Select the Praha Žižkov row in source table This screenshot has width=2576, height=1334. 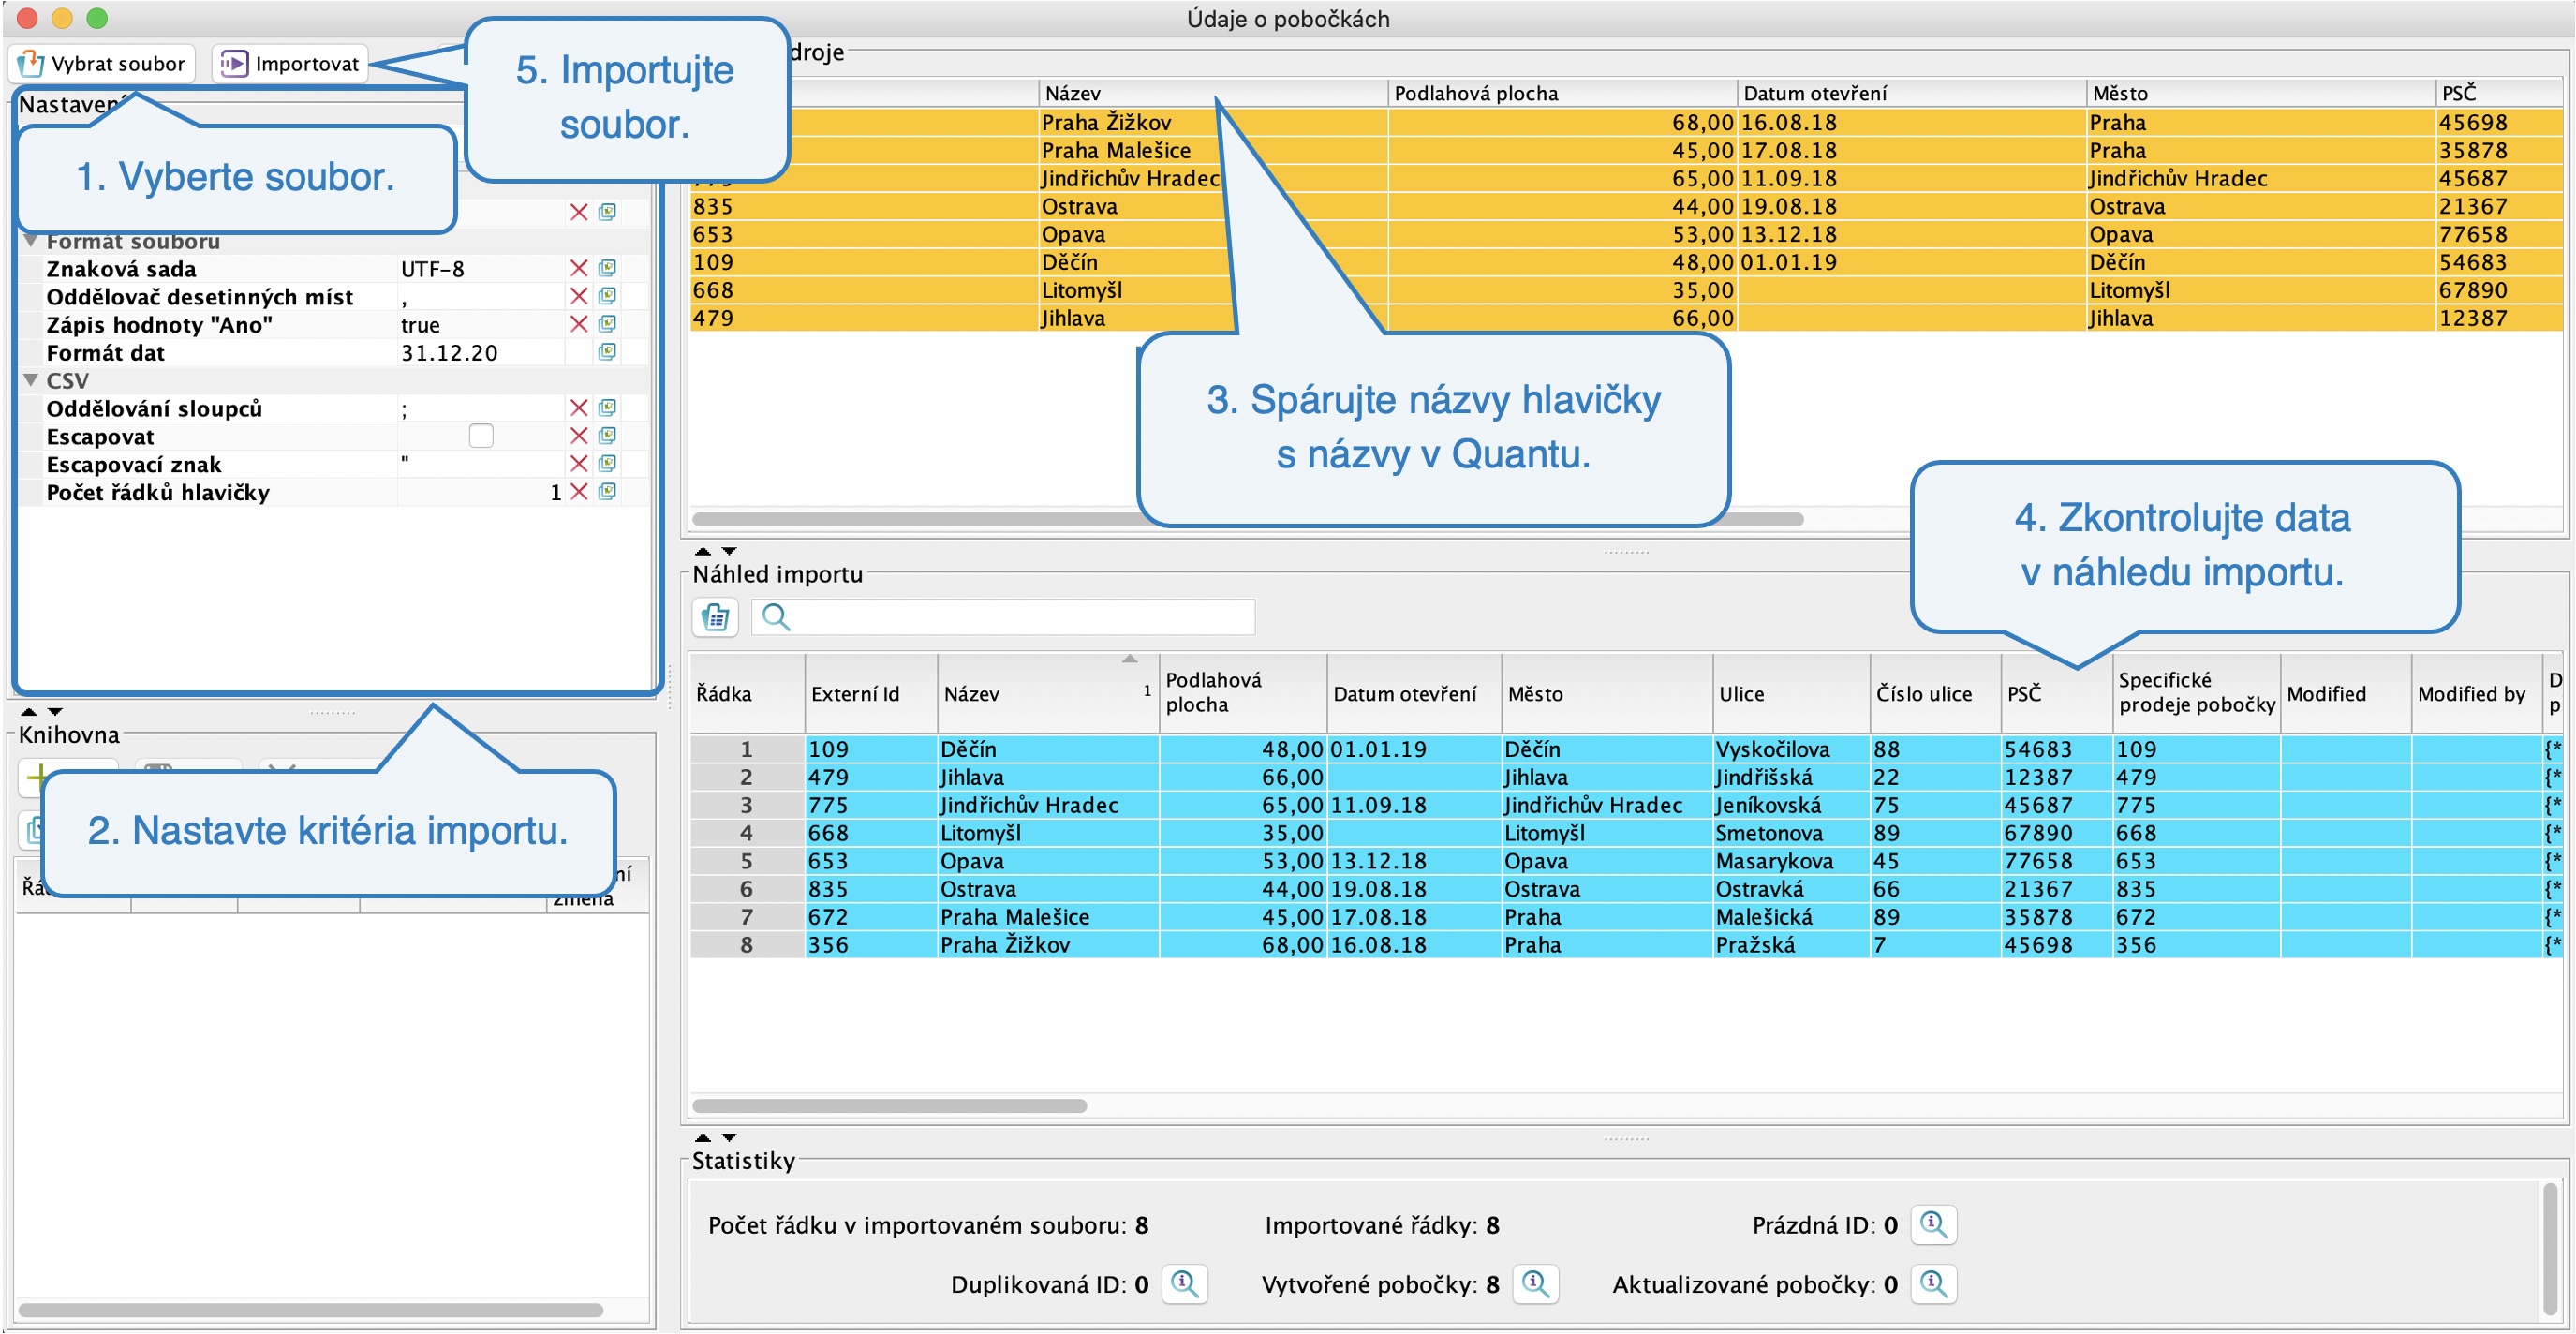(x=1625, y=122)
